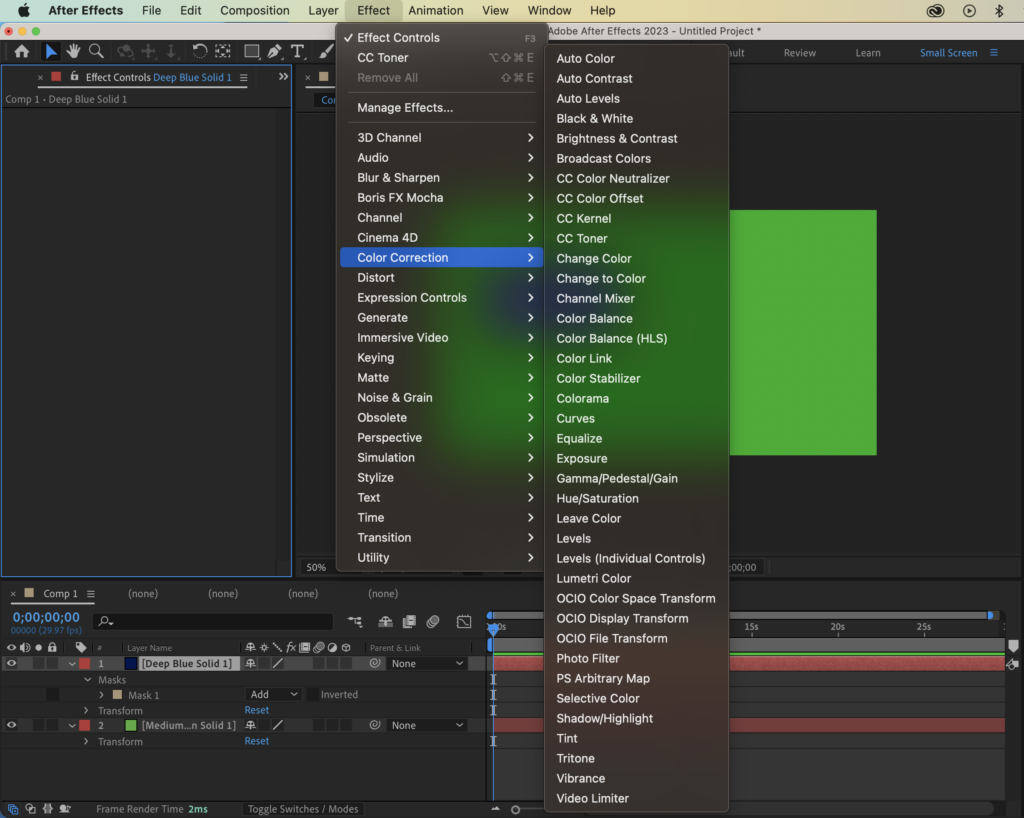Collapse the Masks group under Deep Blue Solid 1

(88, 680)
